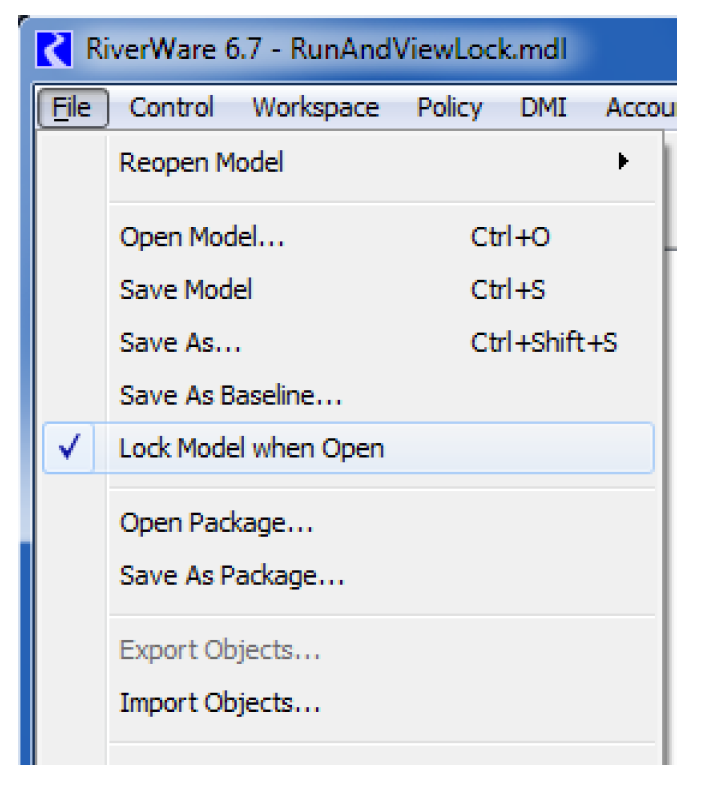Click the RiverWare app icon in title bar
This screenshot has height=792, width=703.
[54, 50]
